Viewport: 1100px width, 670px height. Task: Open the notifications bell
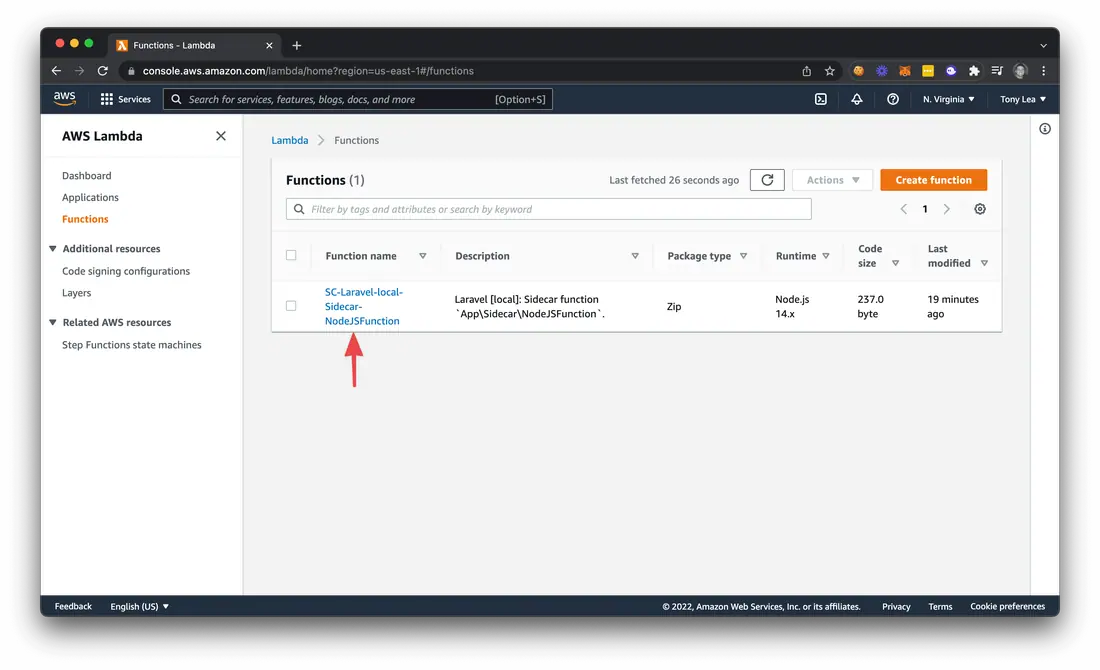[x=857, y=99]
